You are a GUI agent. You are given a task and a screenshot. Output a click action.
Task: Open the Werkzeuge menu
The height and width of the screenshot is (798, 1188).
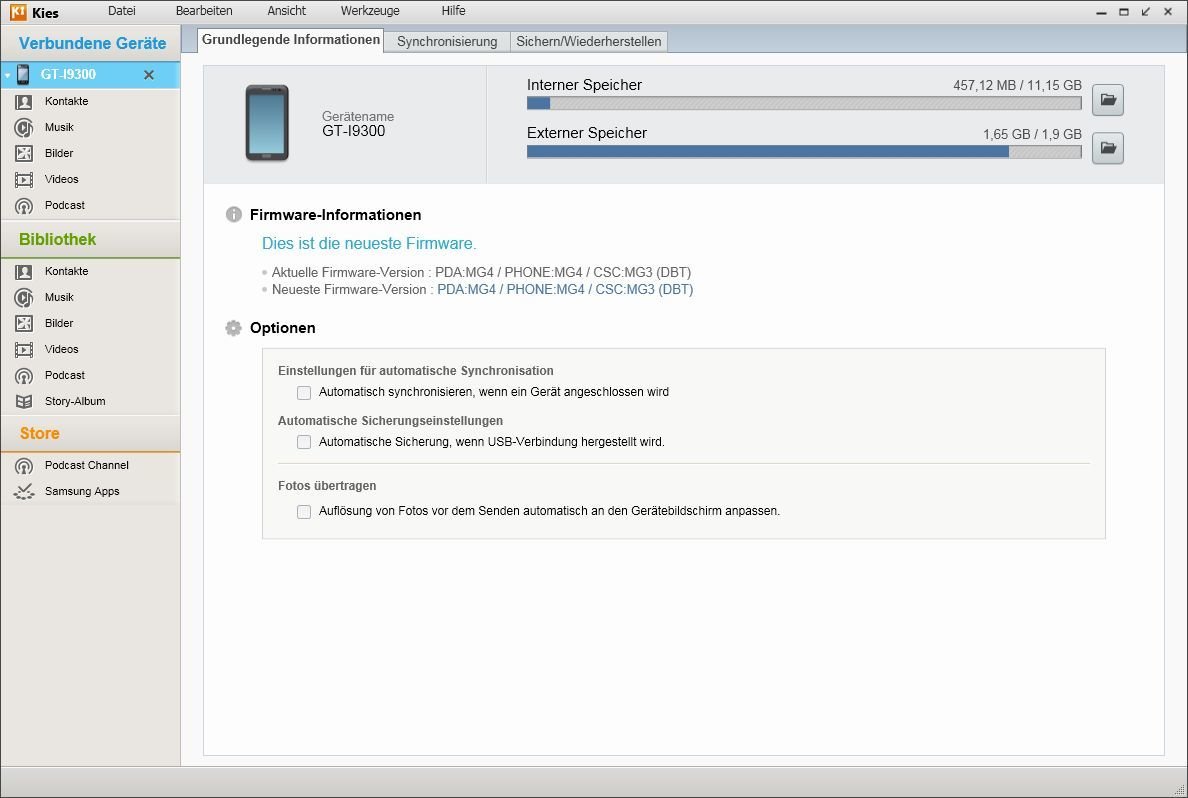[x=369, y=11]
